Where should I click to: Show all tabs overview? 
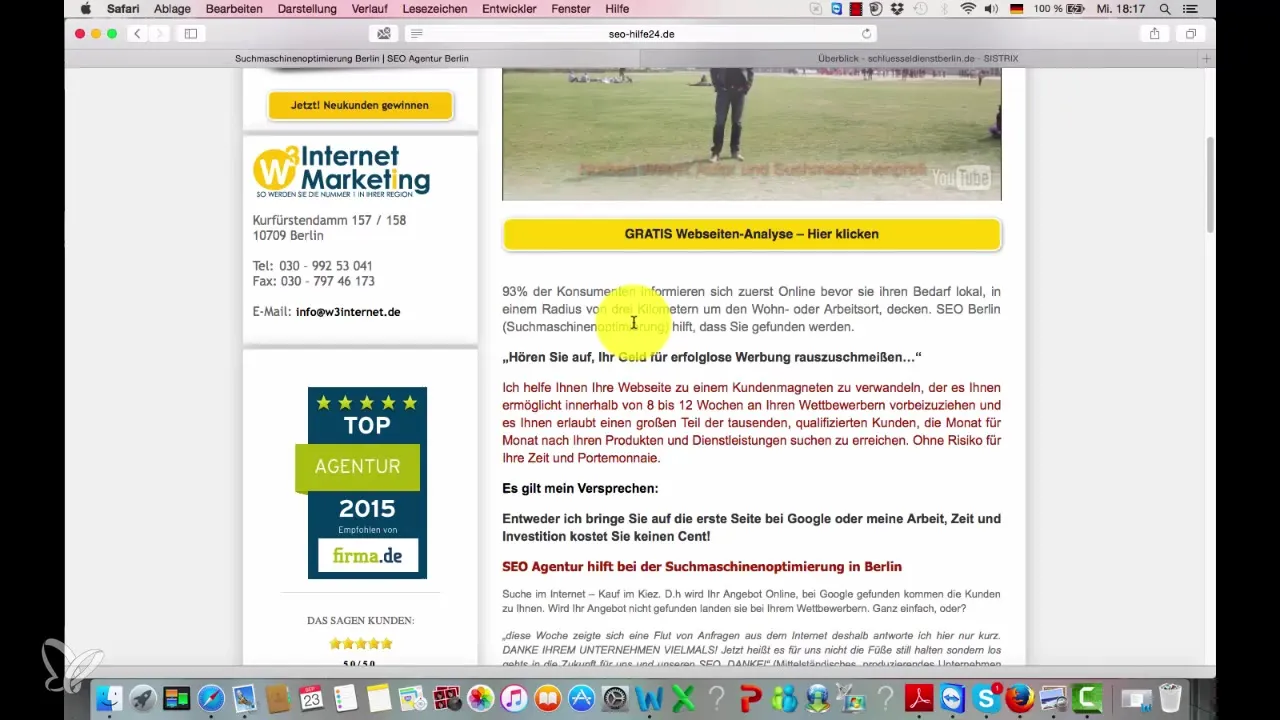[1190, 33]
